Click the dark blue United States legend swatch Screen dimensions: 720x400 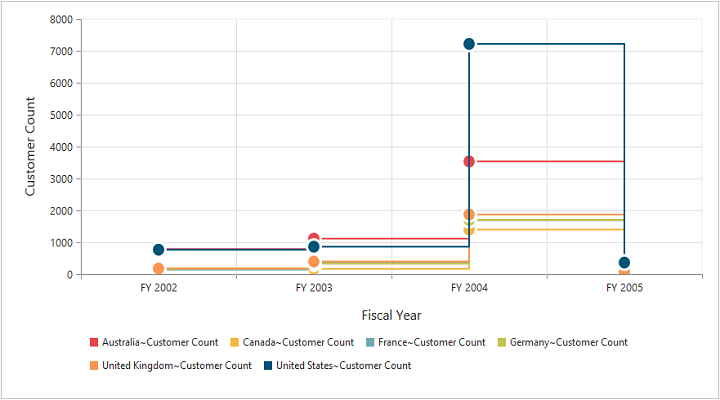coord(268,366)
